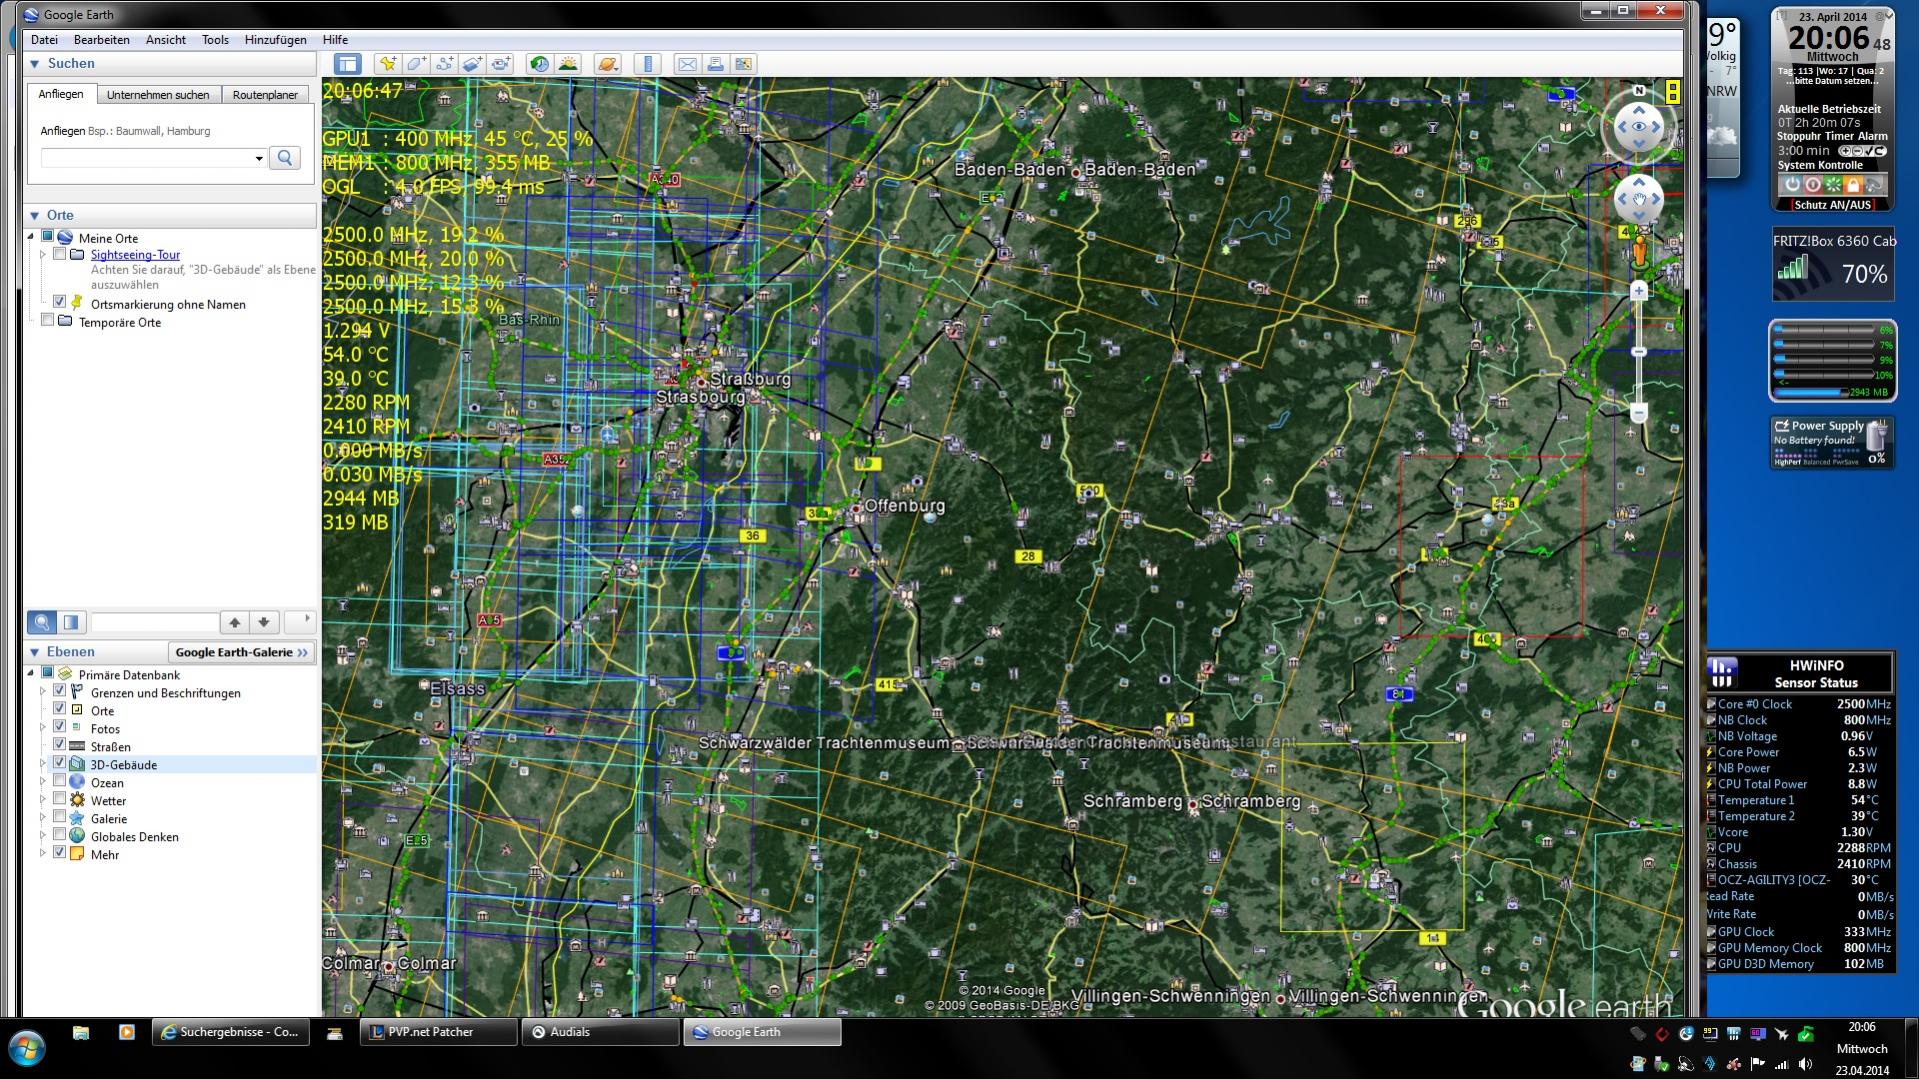
Task: Click the hand move joystick center
Action: point(1639,199)
